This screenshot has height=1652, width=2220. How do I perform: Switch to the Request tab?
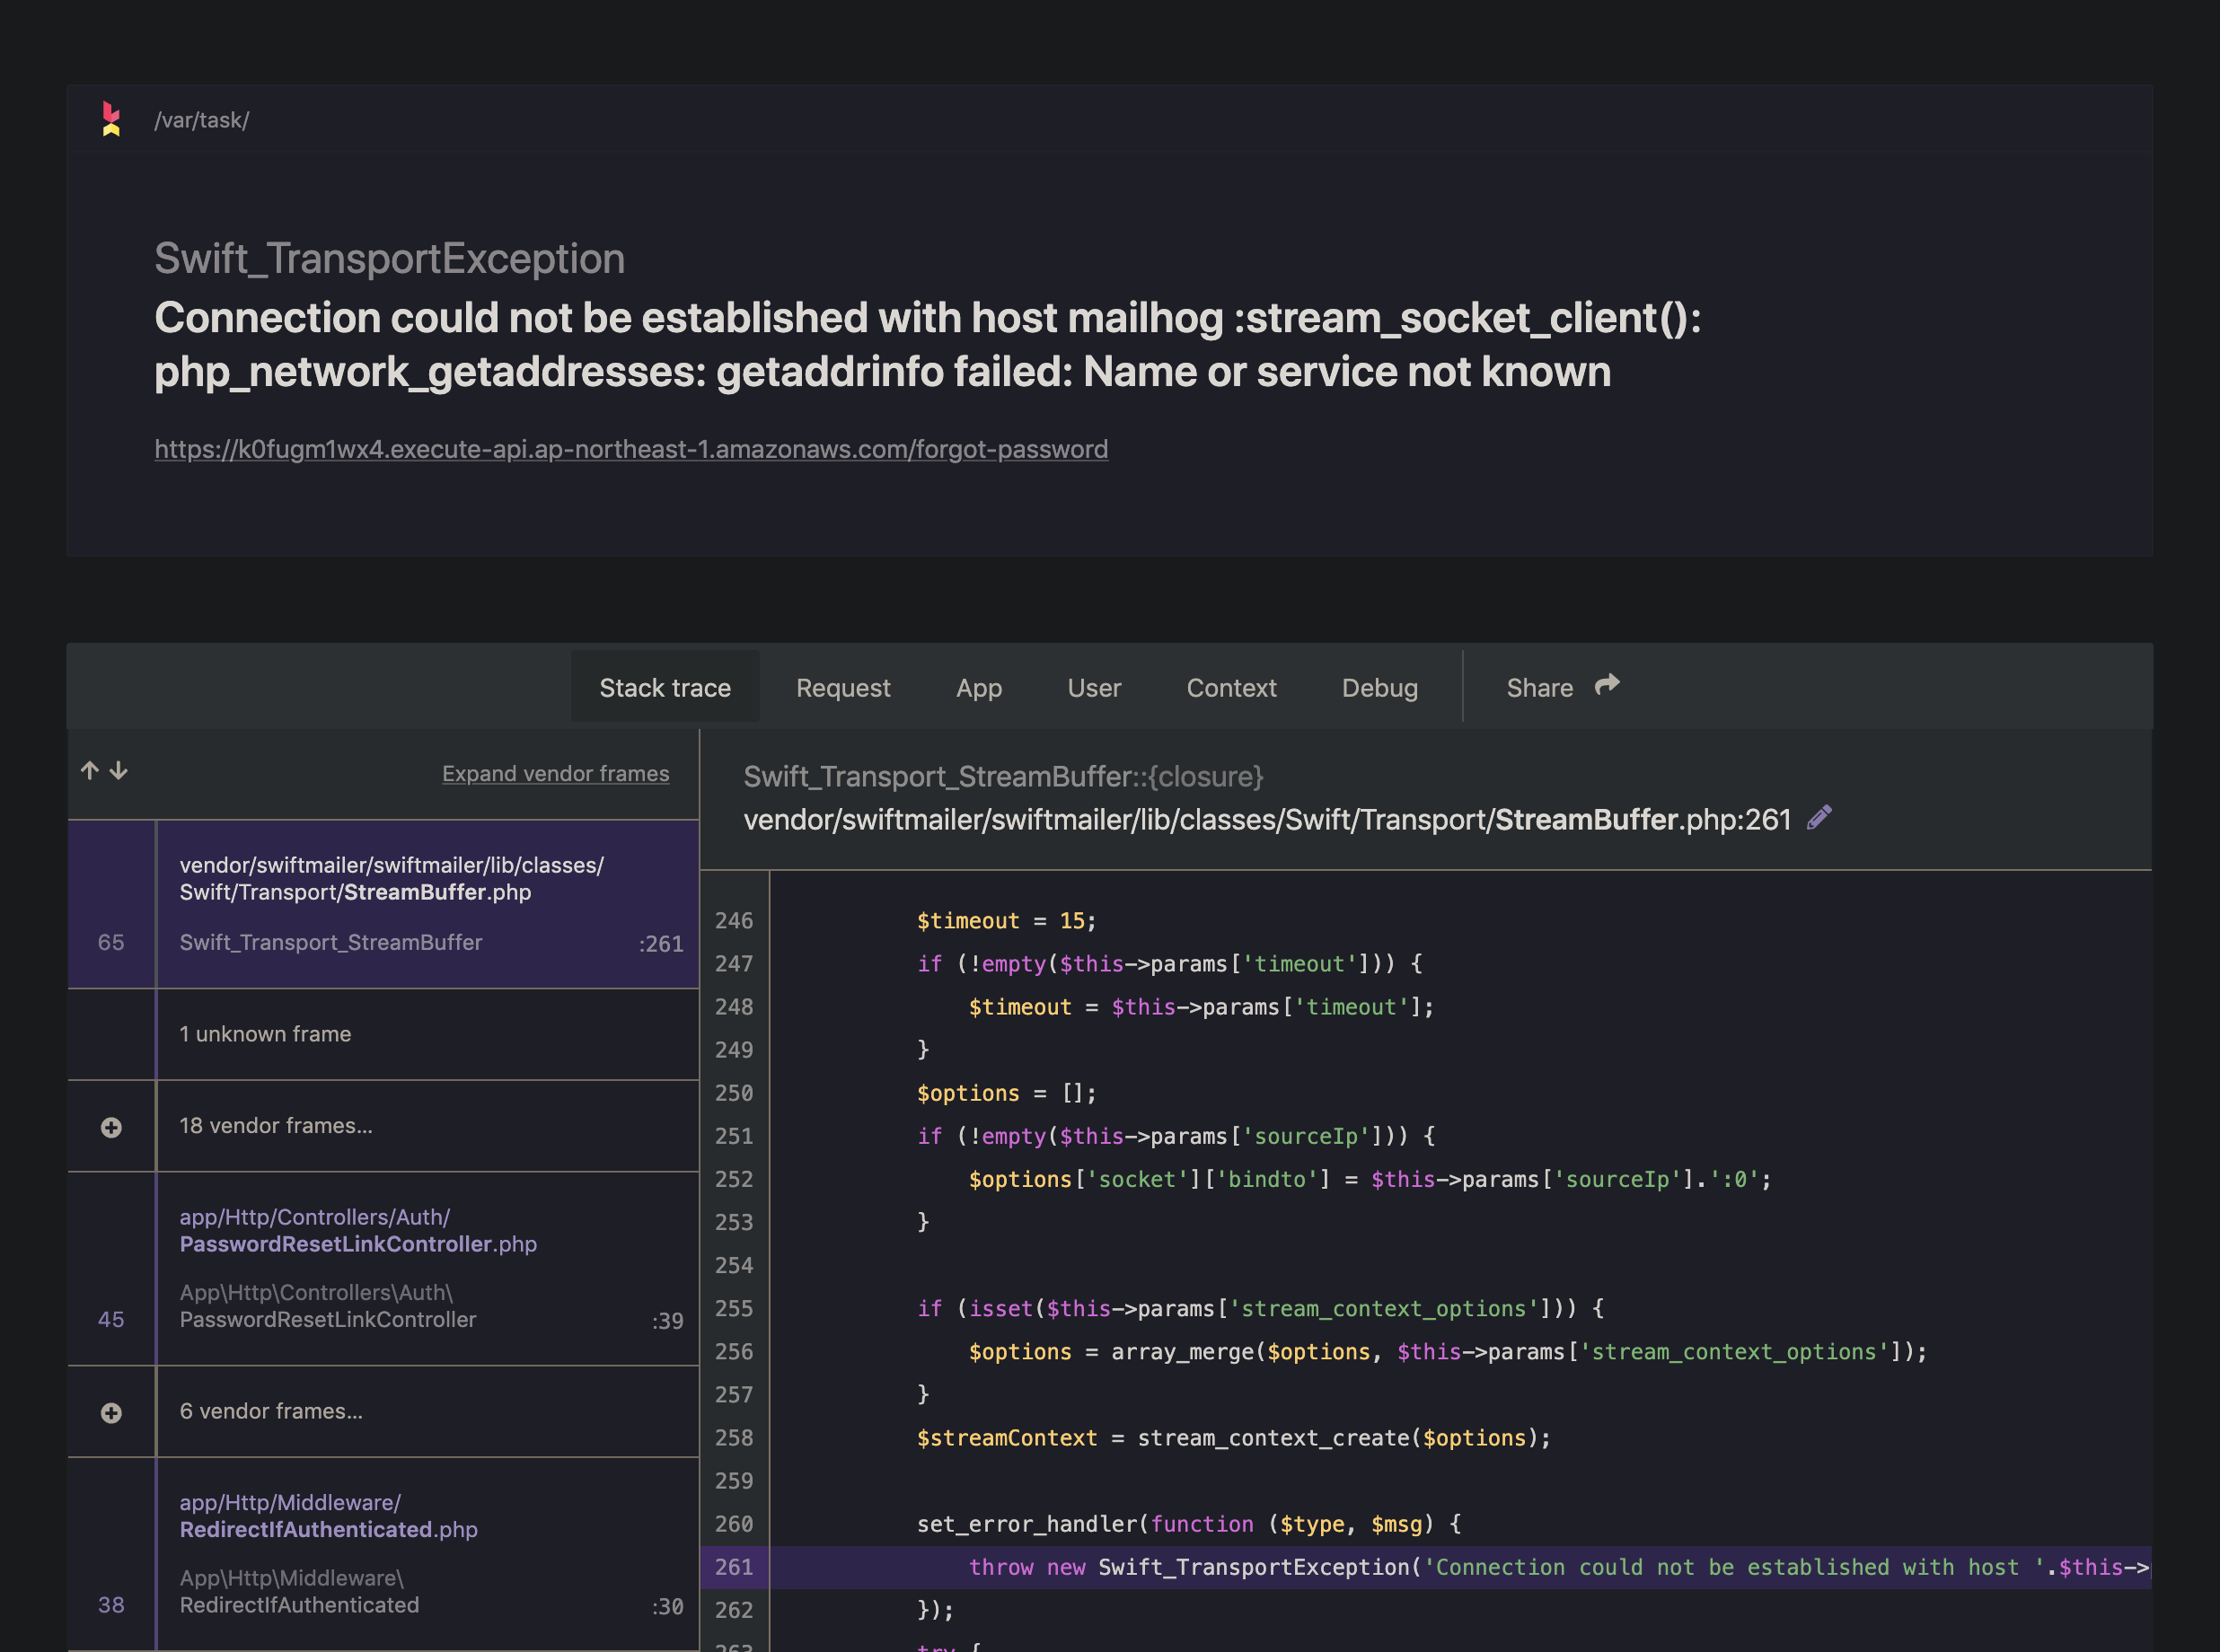click(842, 688)
